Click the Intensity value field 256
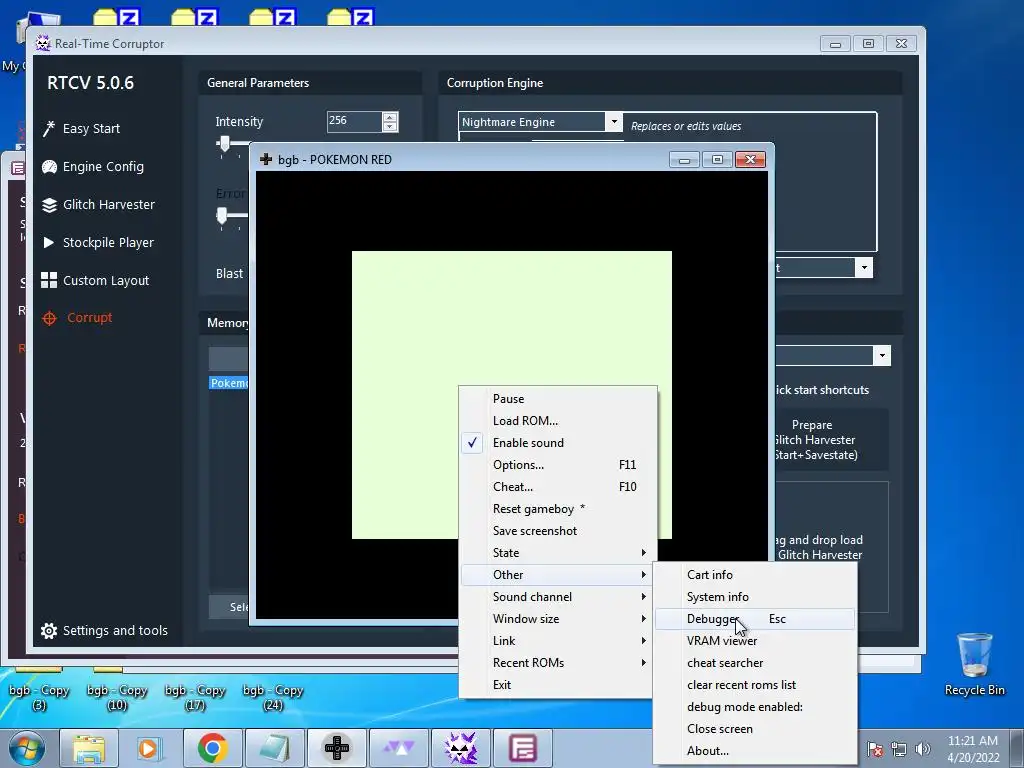The width and height of the screenshot is (1024, 768). (354, 121)
